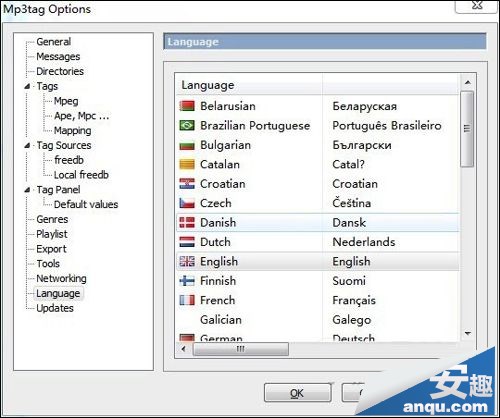Click horizontal scrollbar left arrow
Image resolution: width=500 pixels, height=418 pixels.
click(184, 349)
